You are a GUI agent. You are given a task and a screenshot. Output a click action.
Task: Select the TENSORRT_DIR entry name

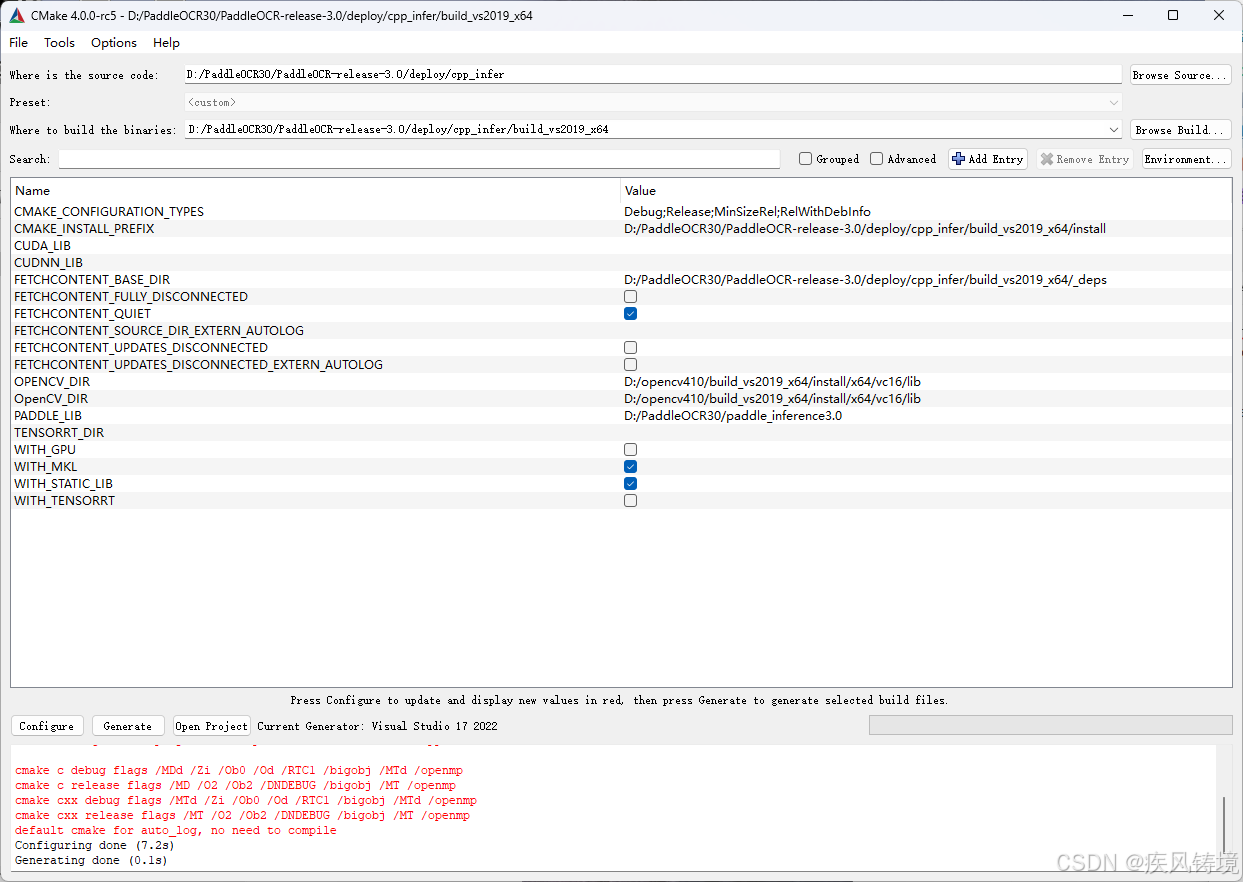pyautogui.click(x=59, y=433)
